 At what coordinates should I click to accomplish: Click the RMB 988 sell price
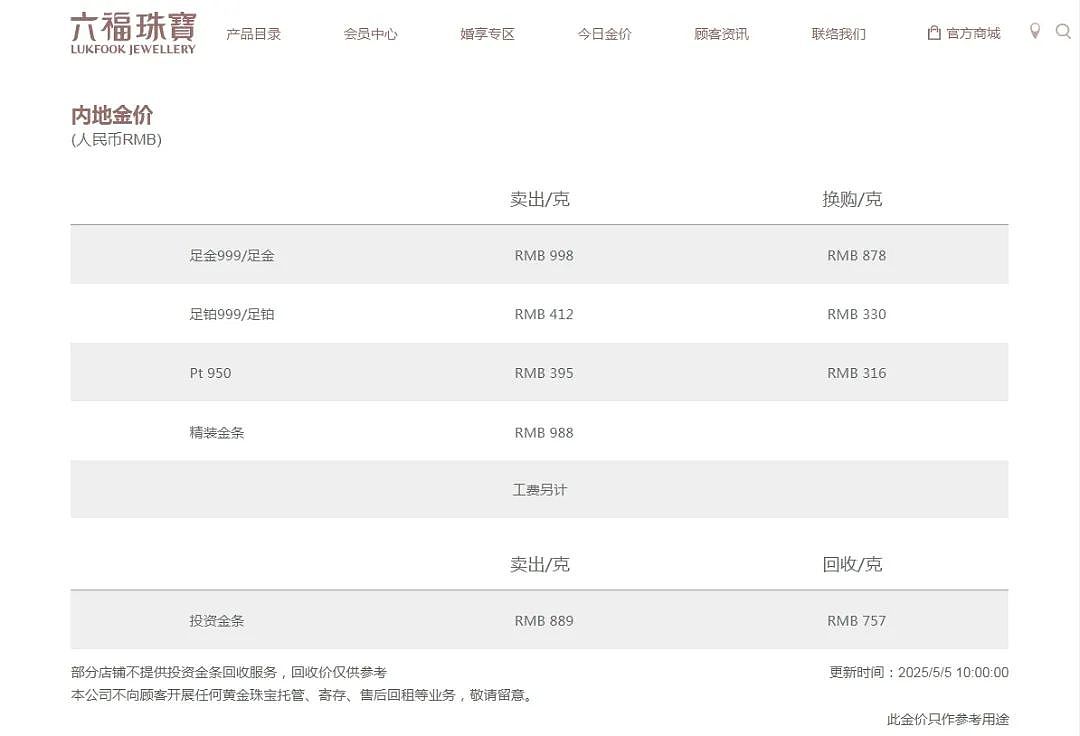pyautogui.click(x=544, y=432)
